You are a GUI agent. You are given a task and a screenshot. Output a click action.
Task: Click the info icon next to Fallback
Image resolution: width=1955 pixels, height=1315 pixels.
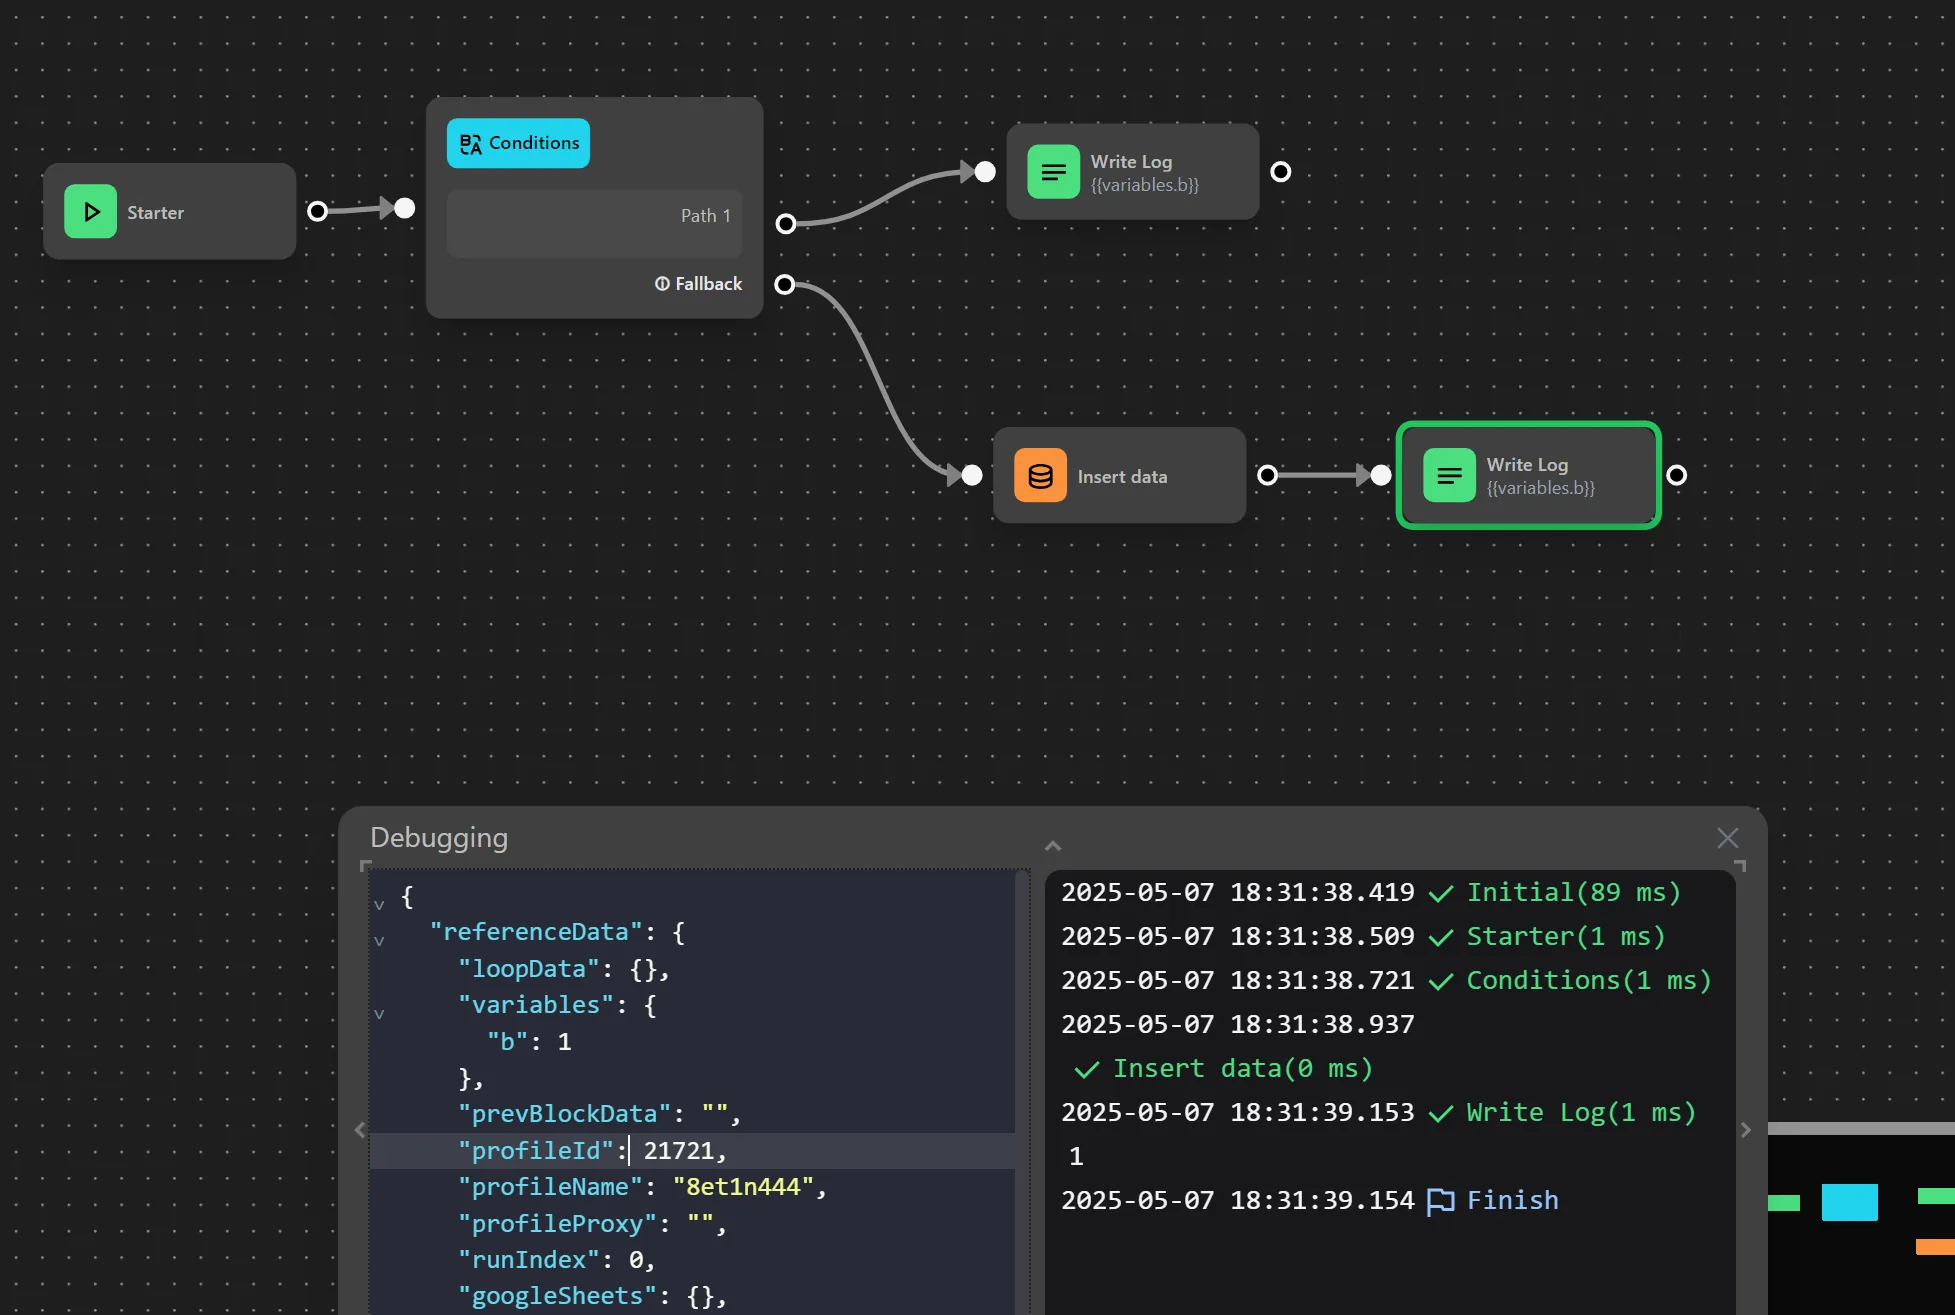click(x=663, y=283)
